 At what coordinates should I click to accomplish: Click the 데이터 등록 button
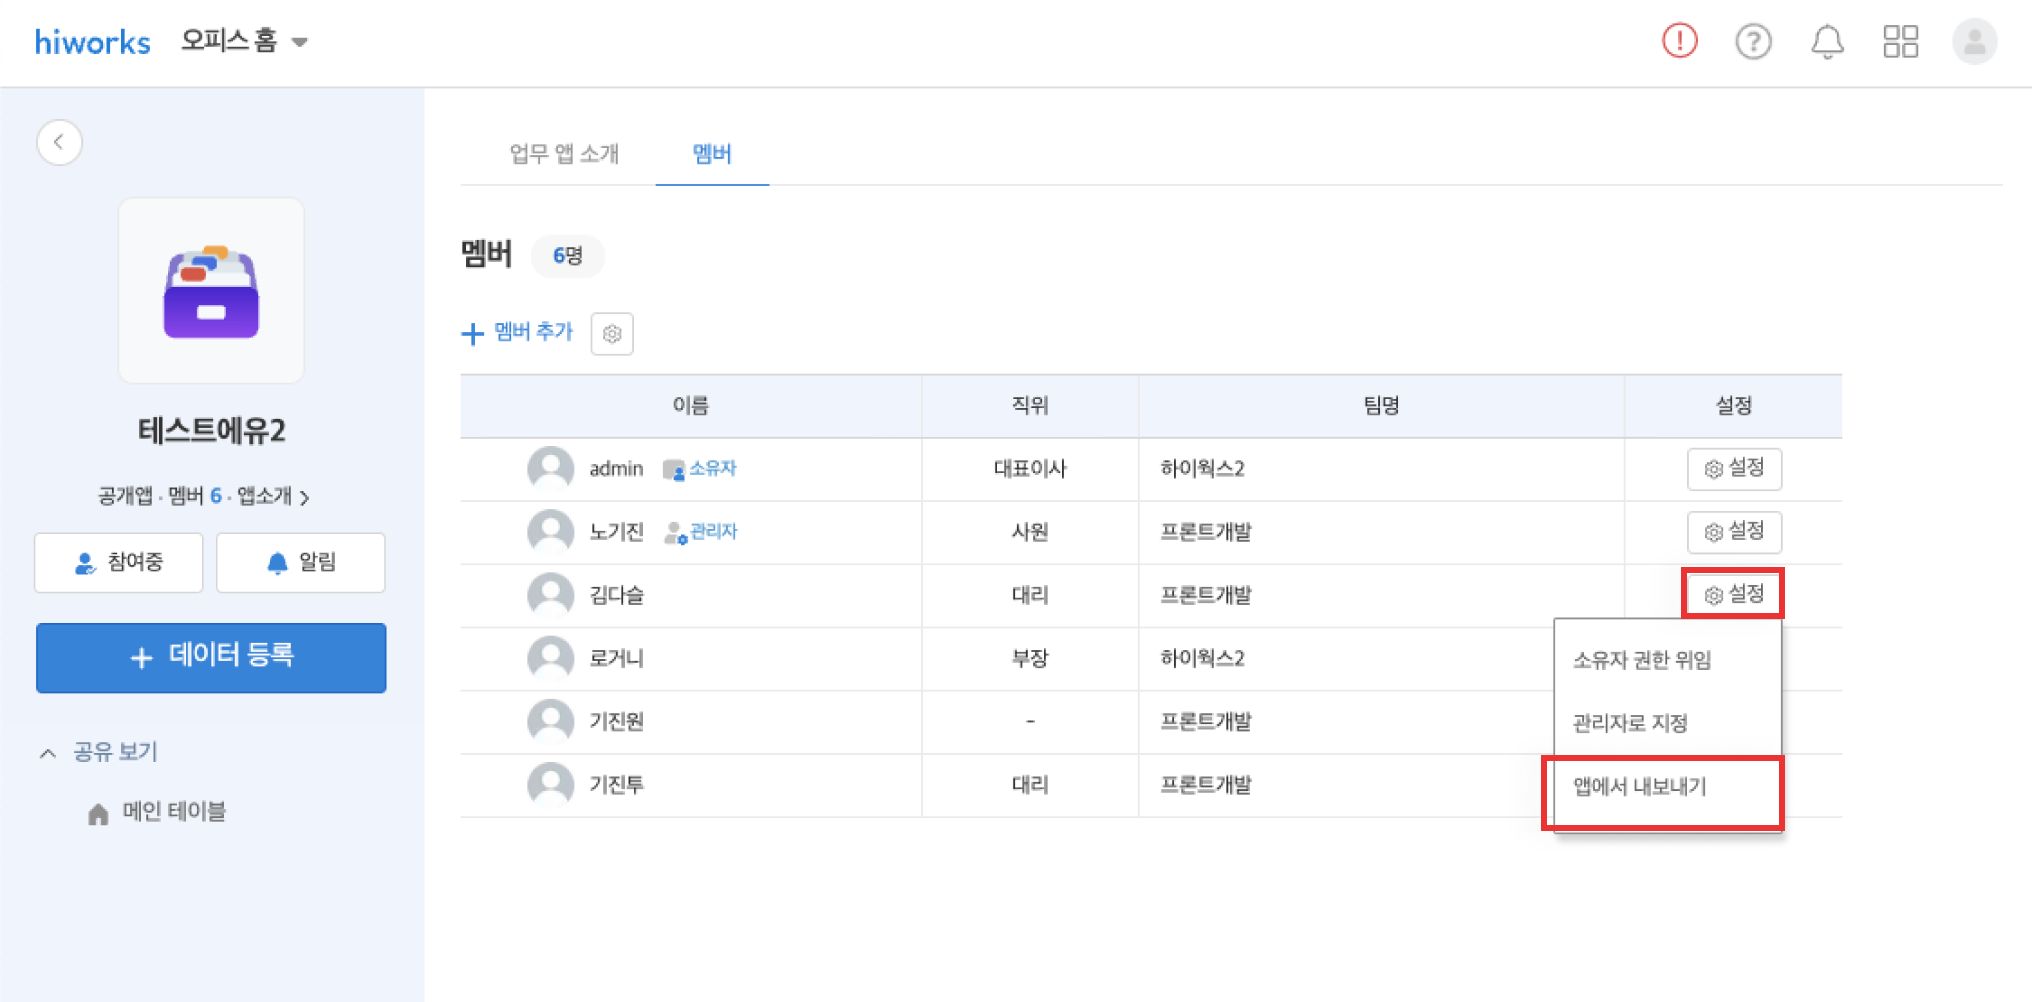[x=211, y=657]
